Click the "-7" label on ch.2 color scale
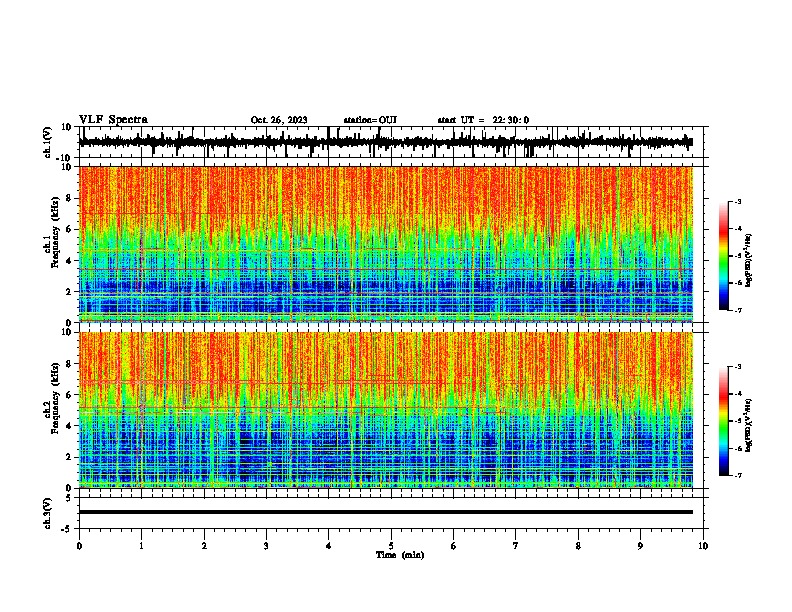This screenshot has height=612, width=792. tap(738, 475)
